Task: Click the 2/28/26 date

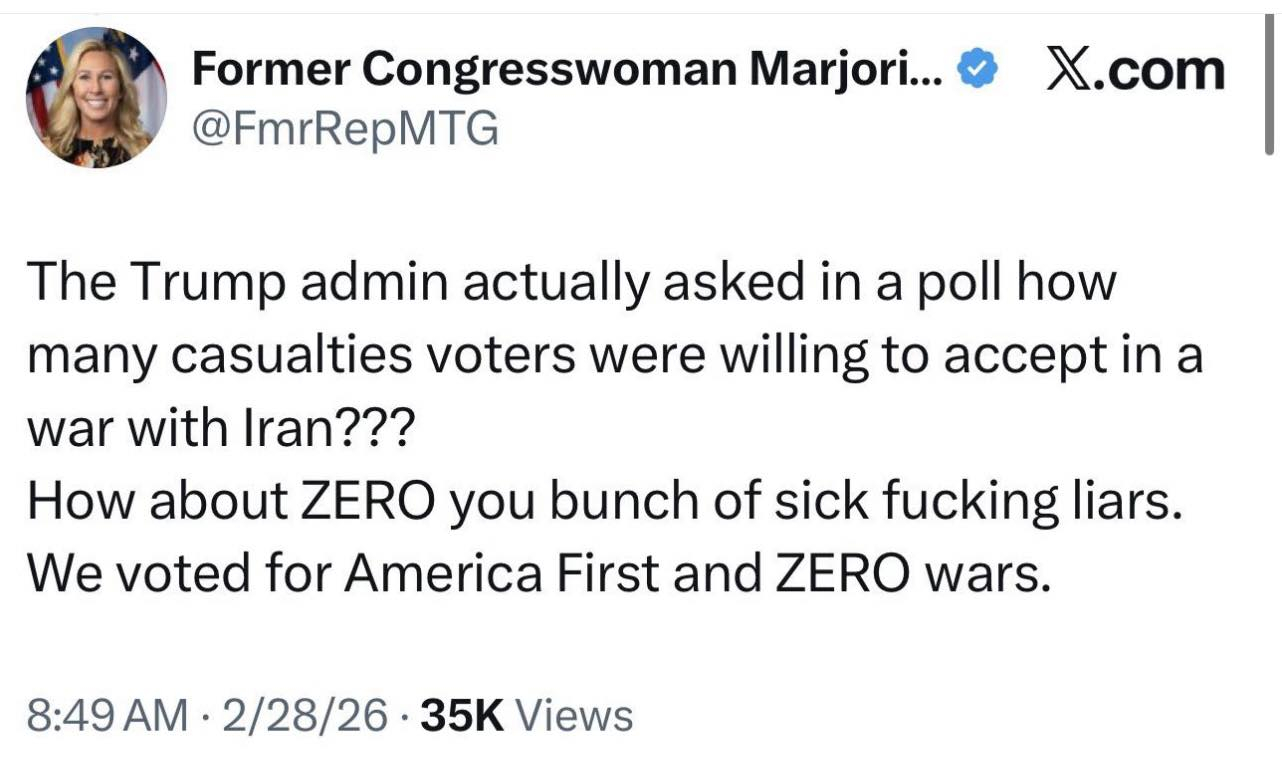Action: 305,715
